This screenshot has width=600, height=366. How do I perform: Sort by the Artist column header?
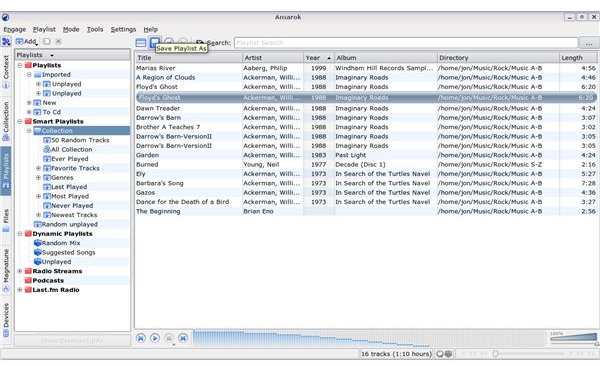(272, 58)
